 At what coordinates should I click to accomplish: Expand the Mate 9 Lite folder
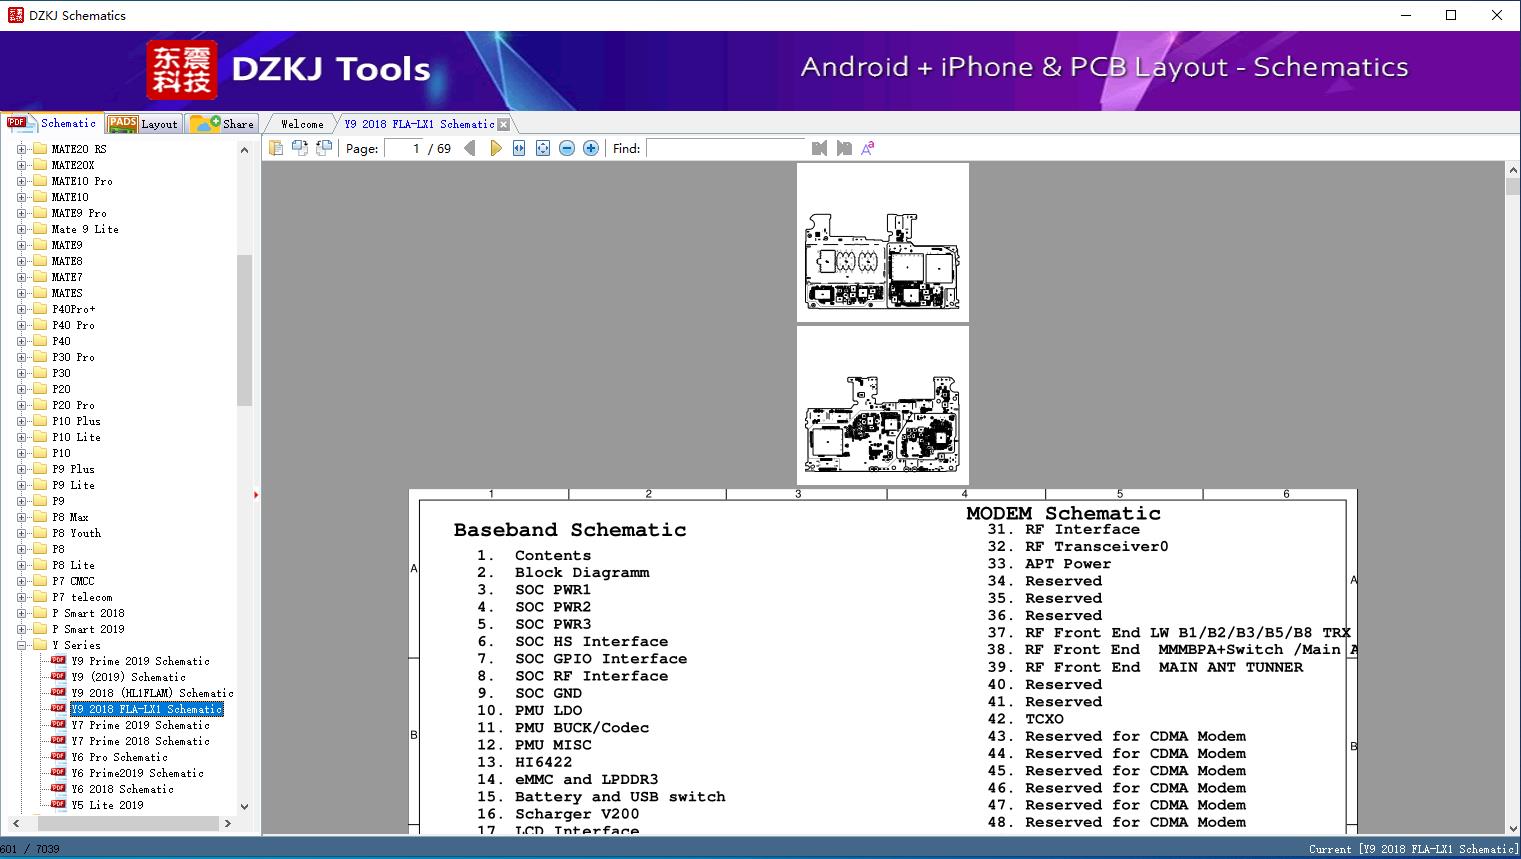[22, 229]
